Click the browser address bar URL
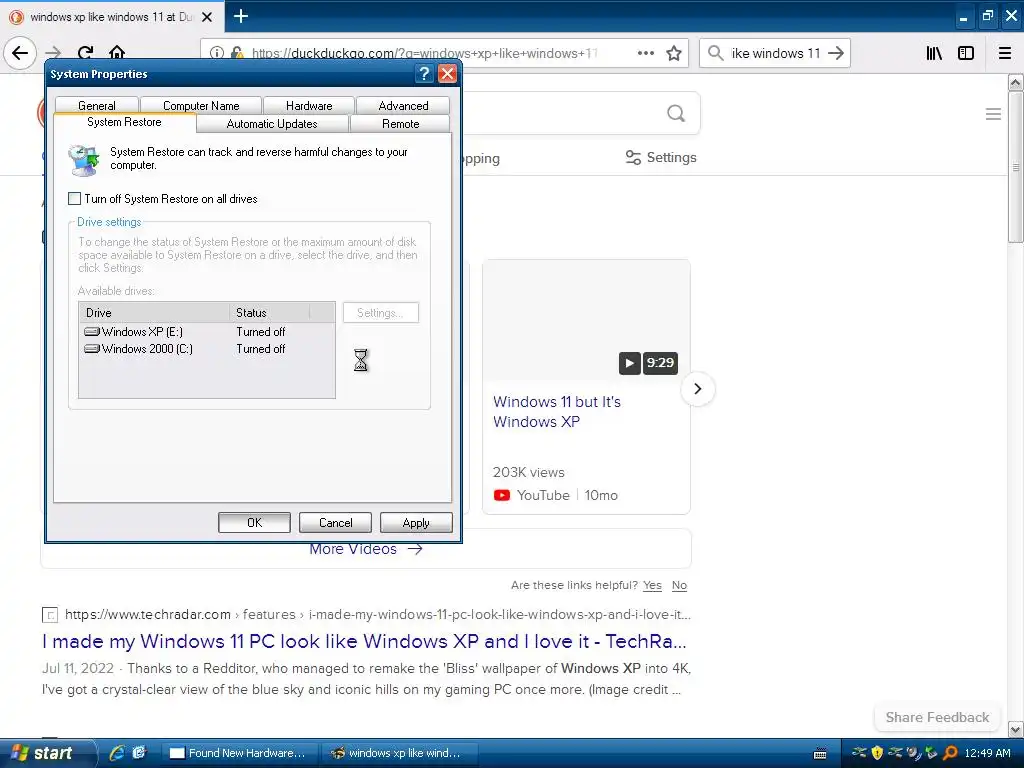1024x768 pixels. pos(424,54)
